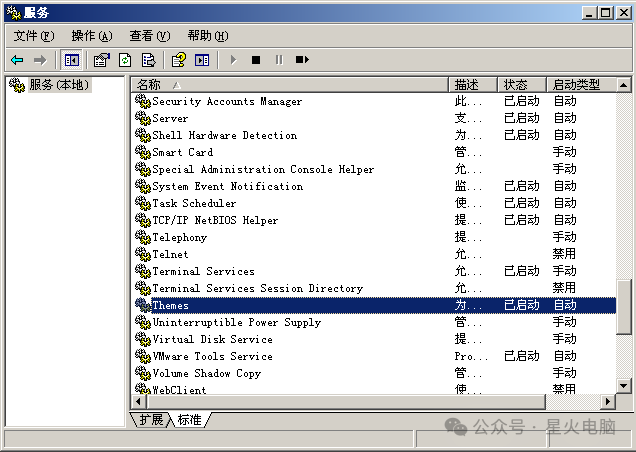This screenshot has height=452, width=636.
Task: Switch to the 标准 tab
Action: tap(190, 420)
